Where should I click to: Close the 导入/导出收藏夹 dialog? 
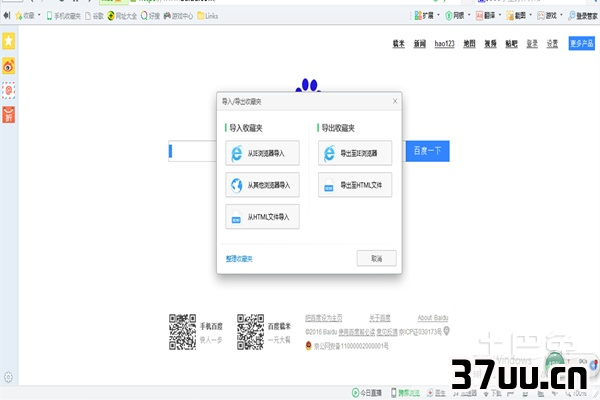395,101
